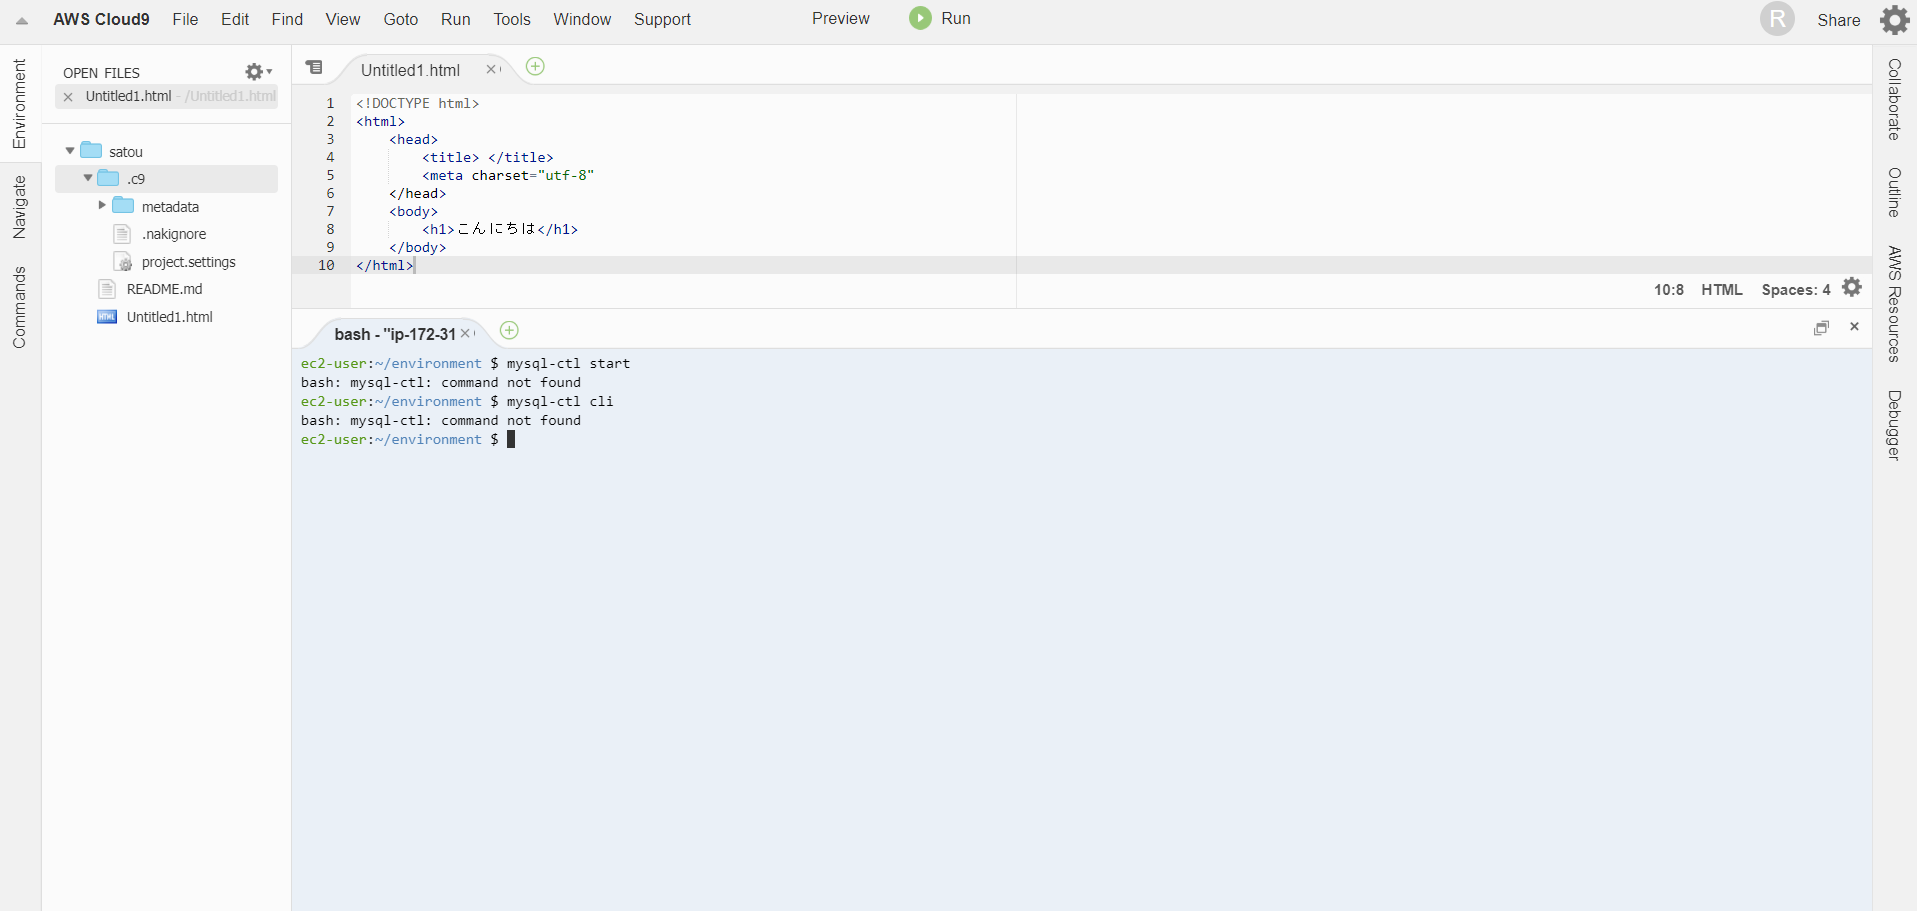This screenshot has height=911, width=1917.
Task: Select README.md in the file tree
Action: (163, 288)
